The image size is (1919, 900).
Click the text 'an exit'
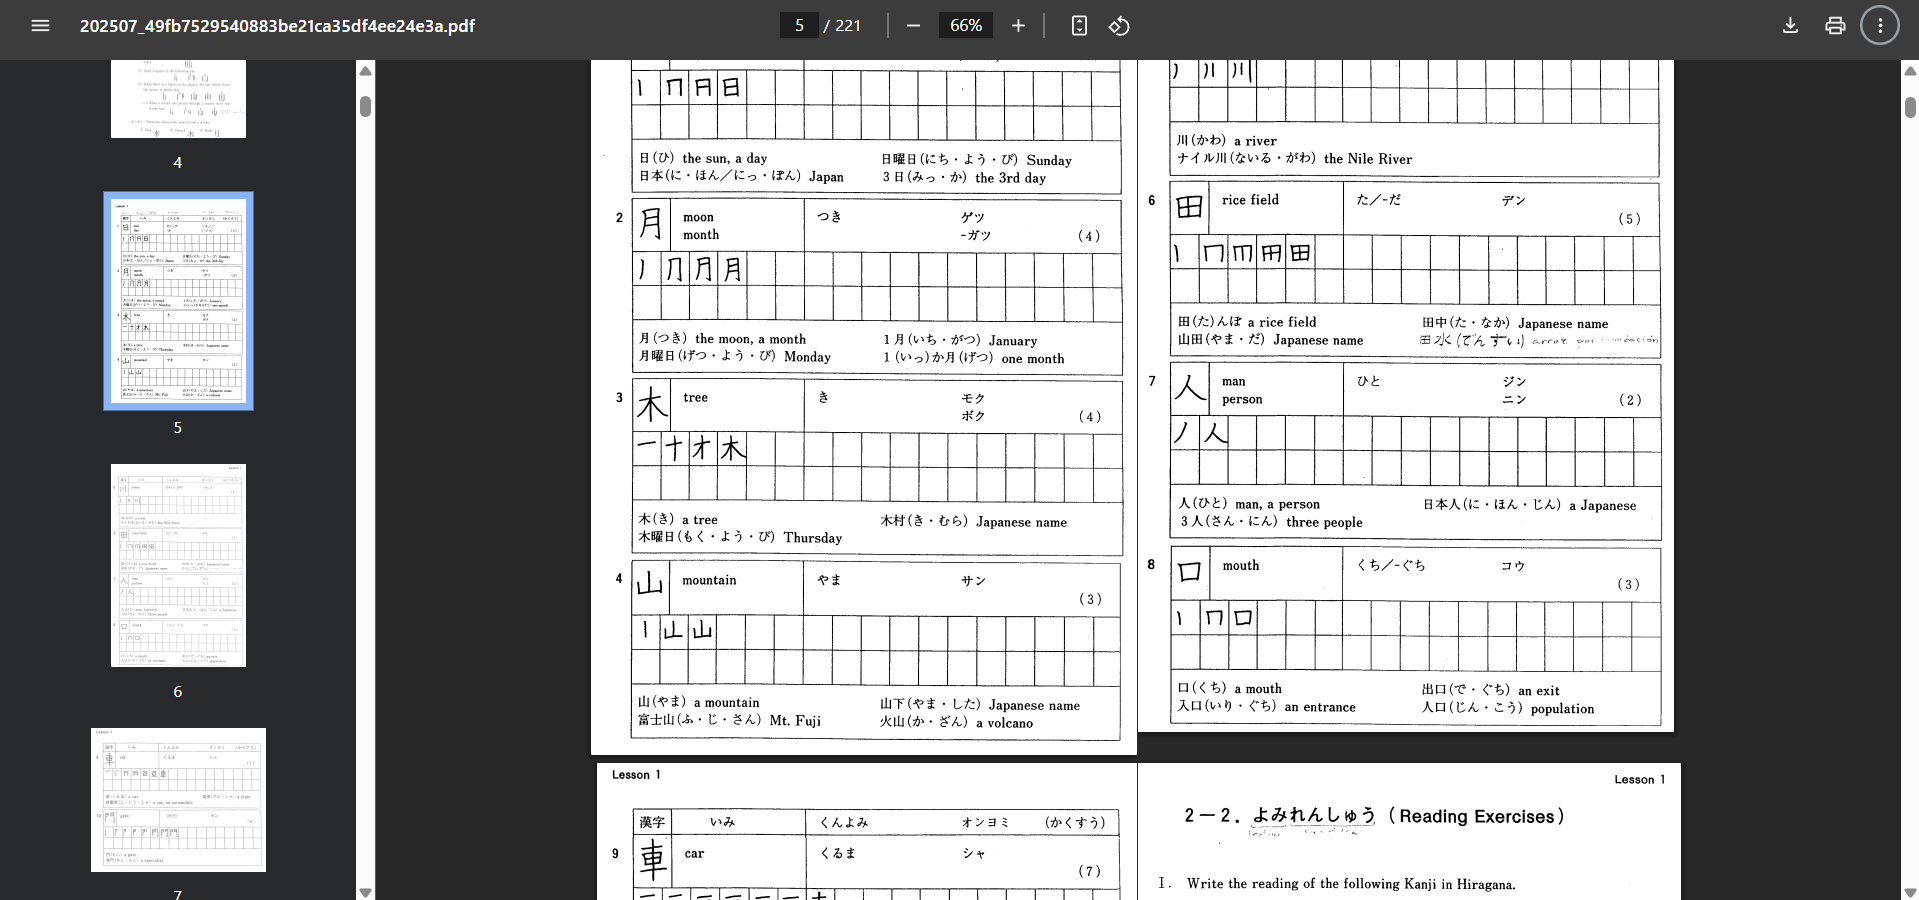point(1538,691)
